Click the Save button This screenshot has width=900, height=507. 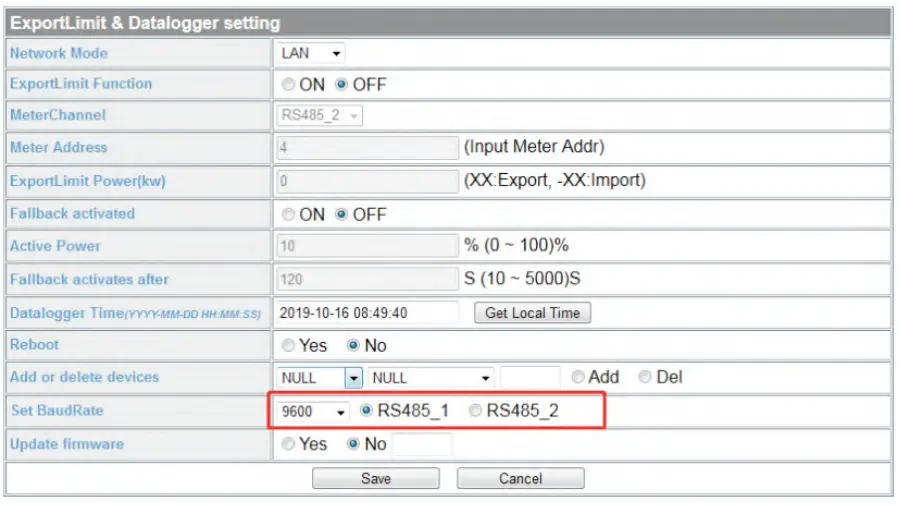(375, 478)
